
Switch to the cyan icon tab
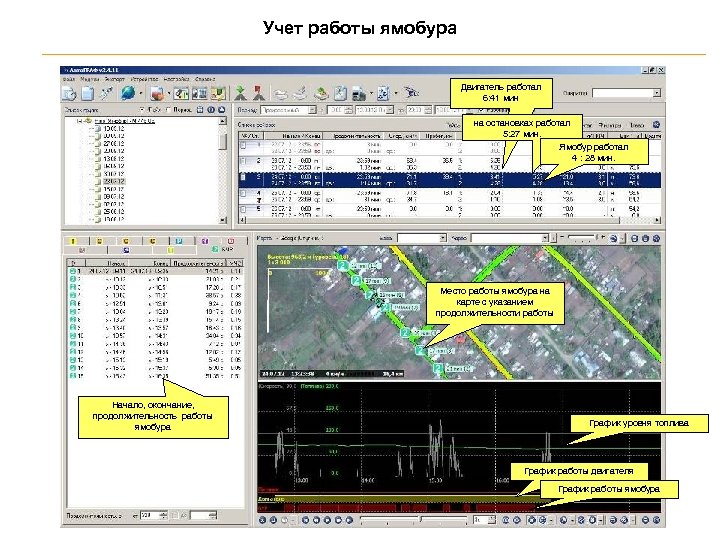click(180, 241)
